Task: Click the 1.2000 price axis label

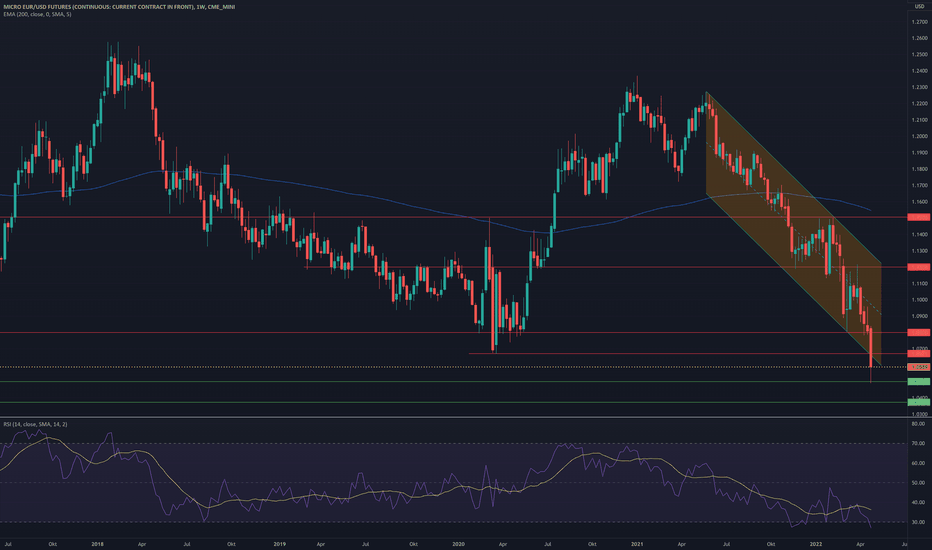Action: 919,136
